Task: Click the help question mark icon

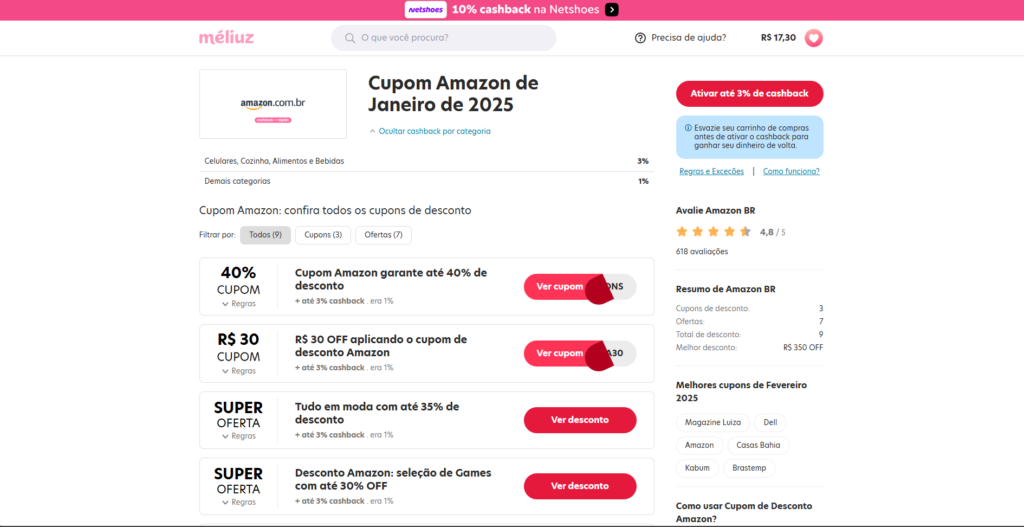Action: click(640, 38)
